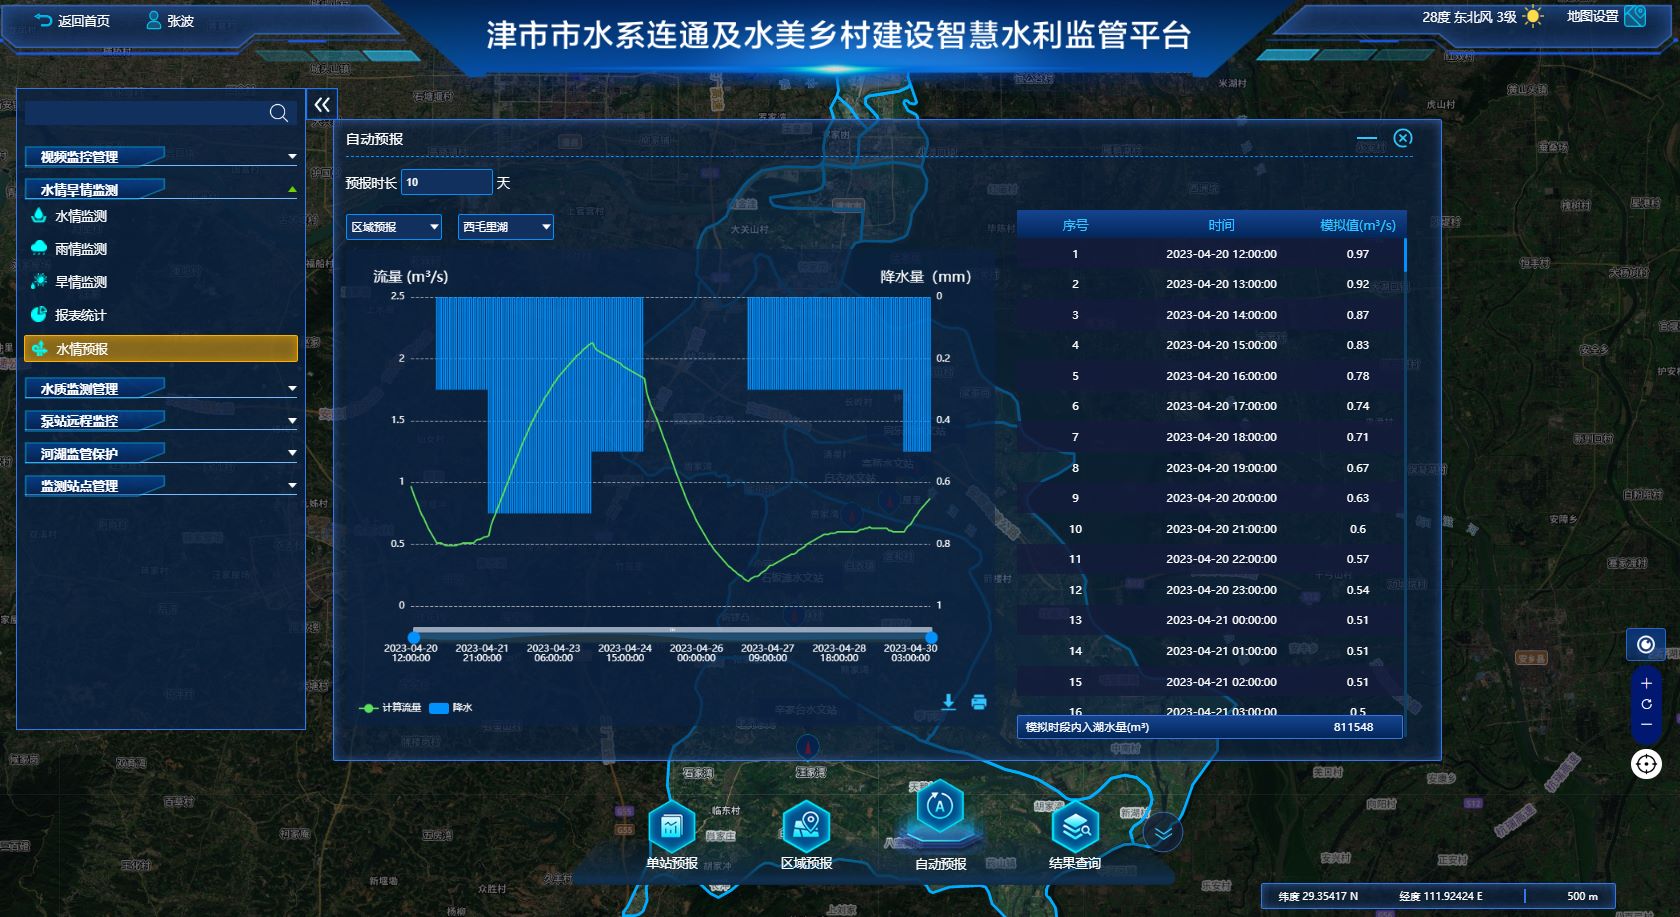Select the 时间 column header
This screenshot has width=1680, height=917.
click(x=1221, y=225)
